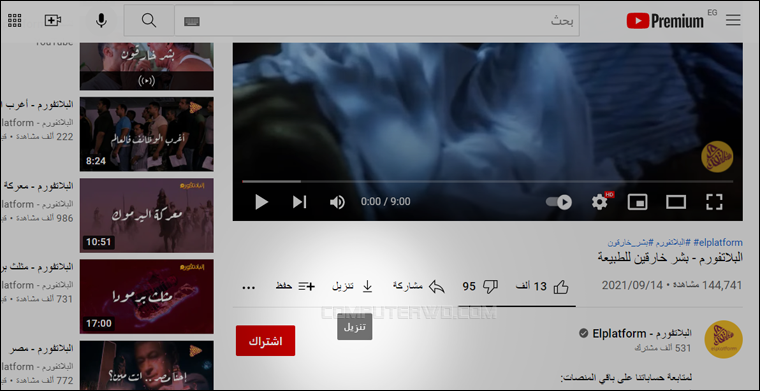Screen dimensions: 760x391
Task: Open the 8:24 video thumbnail
Action: (146, 134)
